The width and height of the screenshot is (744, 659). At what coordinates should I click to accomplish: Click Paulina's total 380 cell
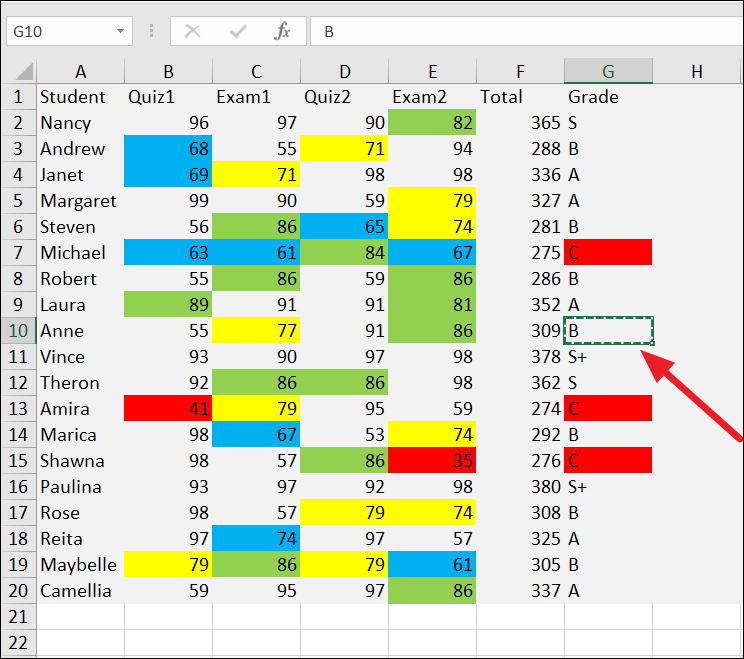[521, 487]
